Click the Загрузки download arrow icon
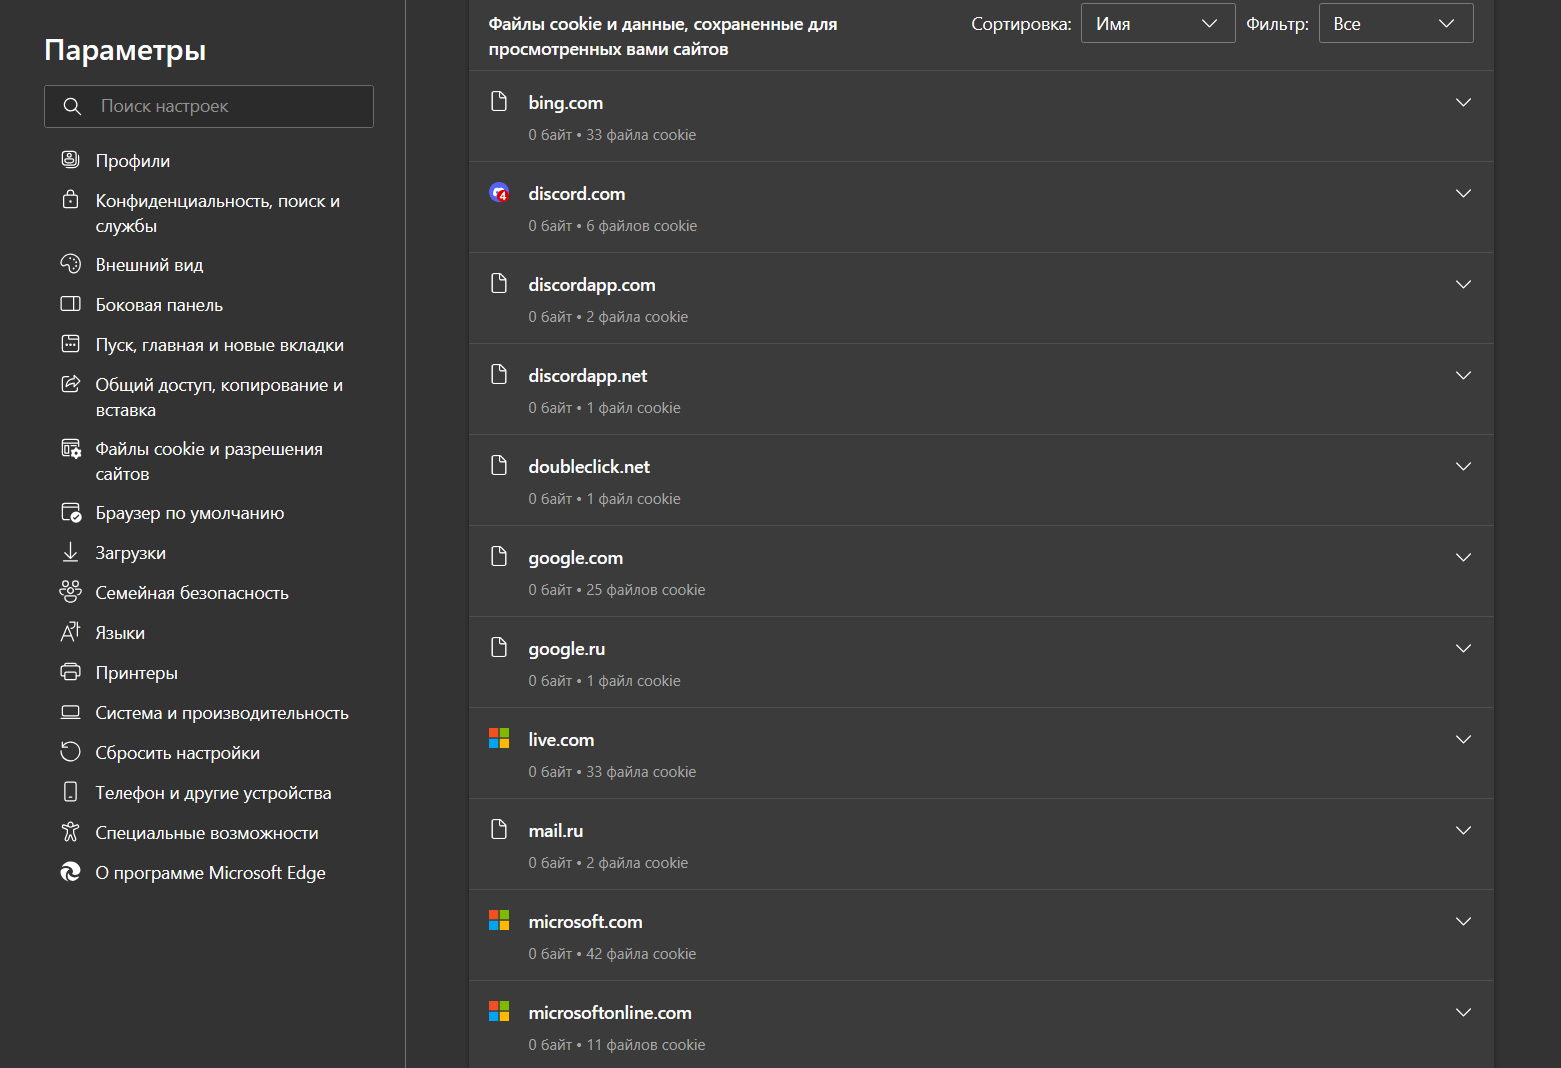 click(70, 552)
